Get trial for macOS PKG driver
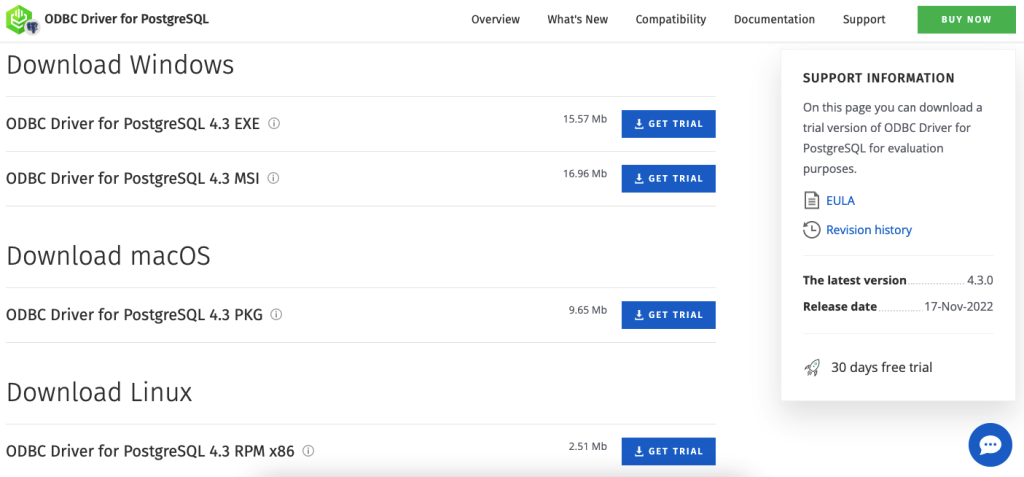The width and height of the screenshot is (1024, 477). pos(668,315)
